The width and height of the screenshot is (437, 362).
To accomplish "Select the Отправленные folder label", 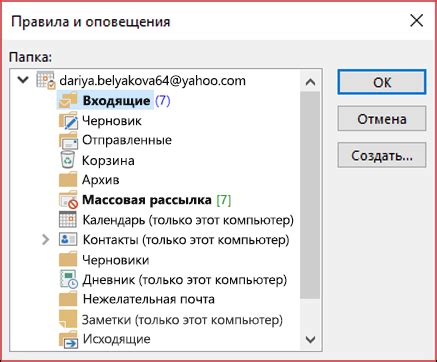I will coord(127,140).
